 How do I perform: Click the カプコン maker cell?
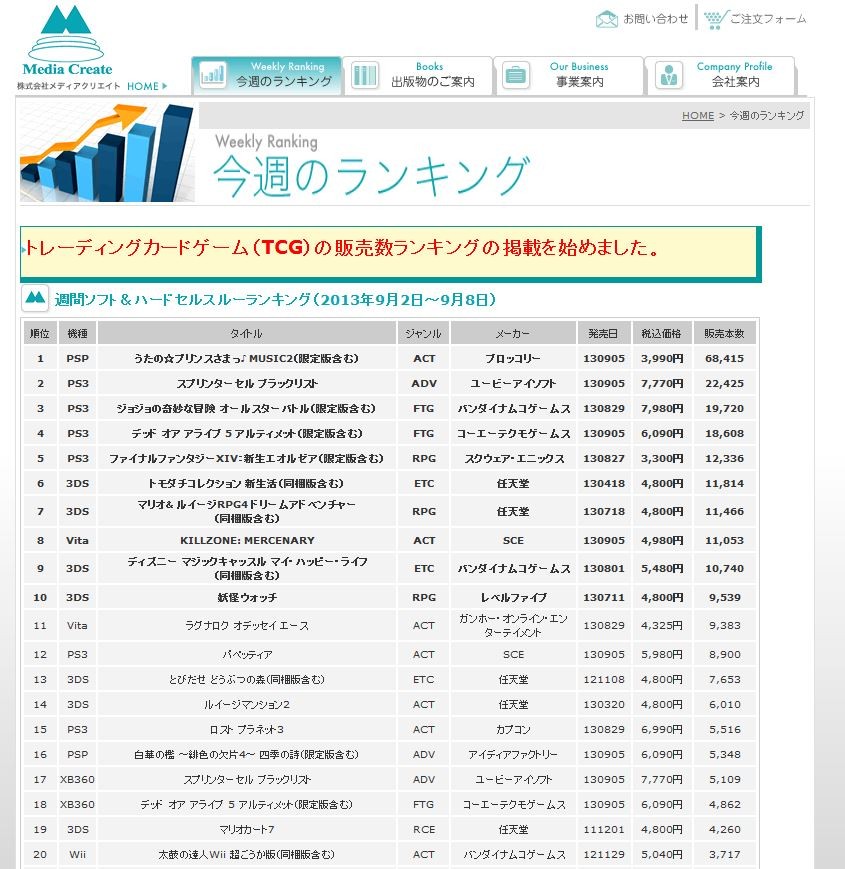tap(513, 729)
